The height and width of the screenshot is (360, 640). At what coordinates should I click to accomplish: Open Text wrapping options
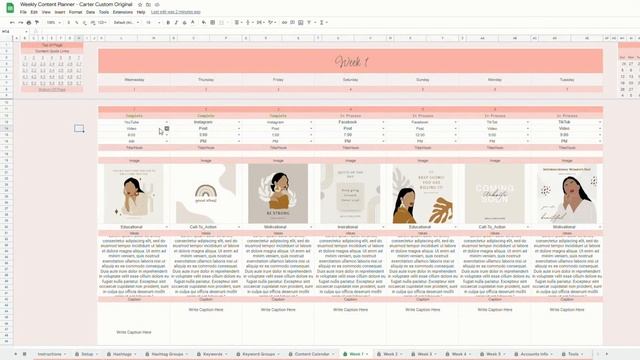260,22
